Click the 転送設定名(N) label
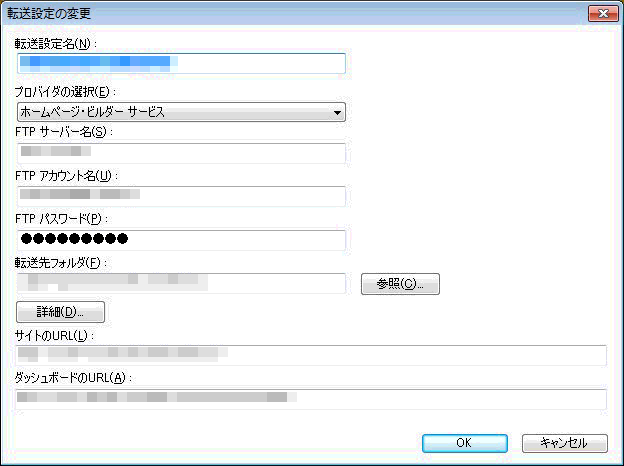Viewport: 624px width, 466px height. [55, 44]
